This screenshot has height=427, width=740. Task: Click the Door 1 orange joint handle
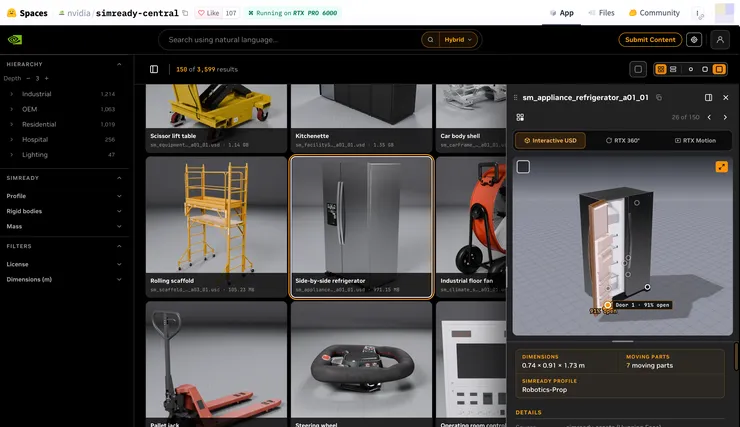click(x=607, y=305)
